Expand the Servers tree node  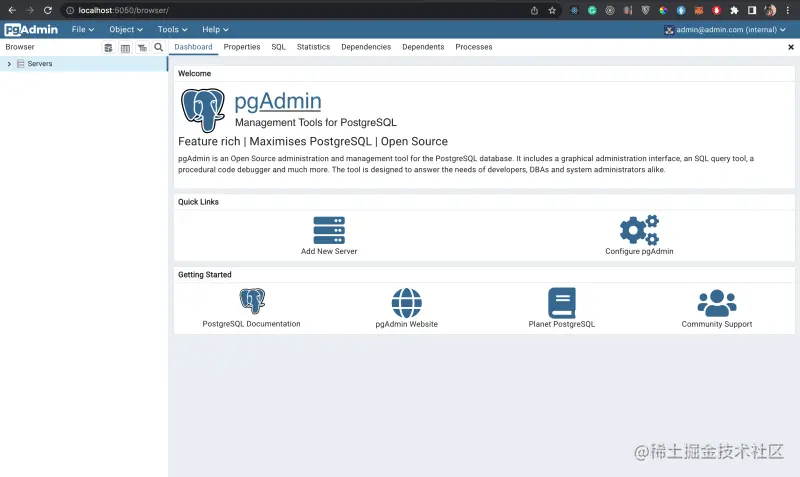coord(9,64)
